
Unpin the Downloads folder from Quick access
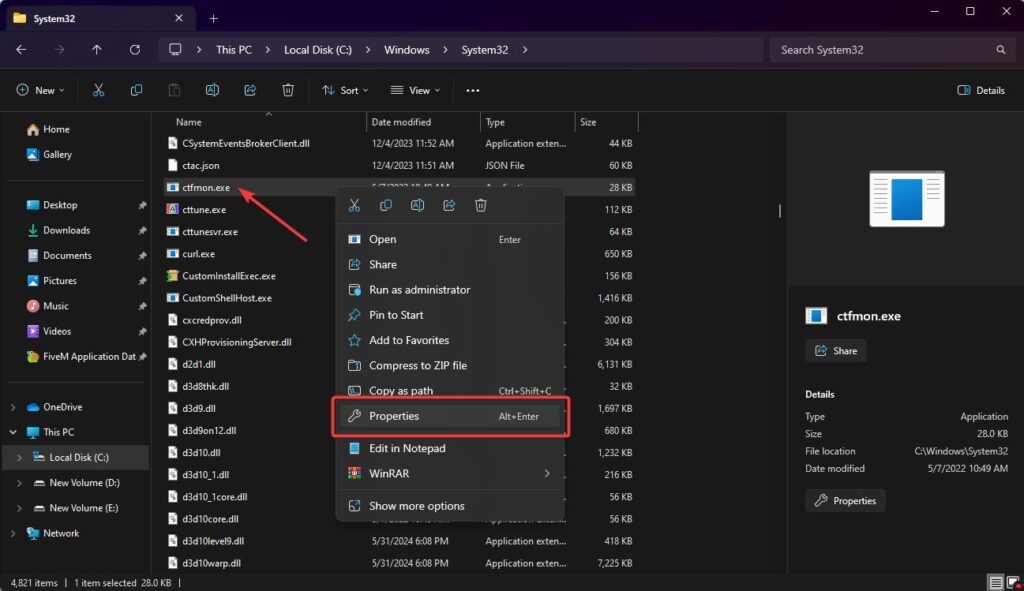(142, 231)
